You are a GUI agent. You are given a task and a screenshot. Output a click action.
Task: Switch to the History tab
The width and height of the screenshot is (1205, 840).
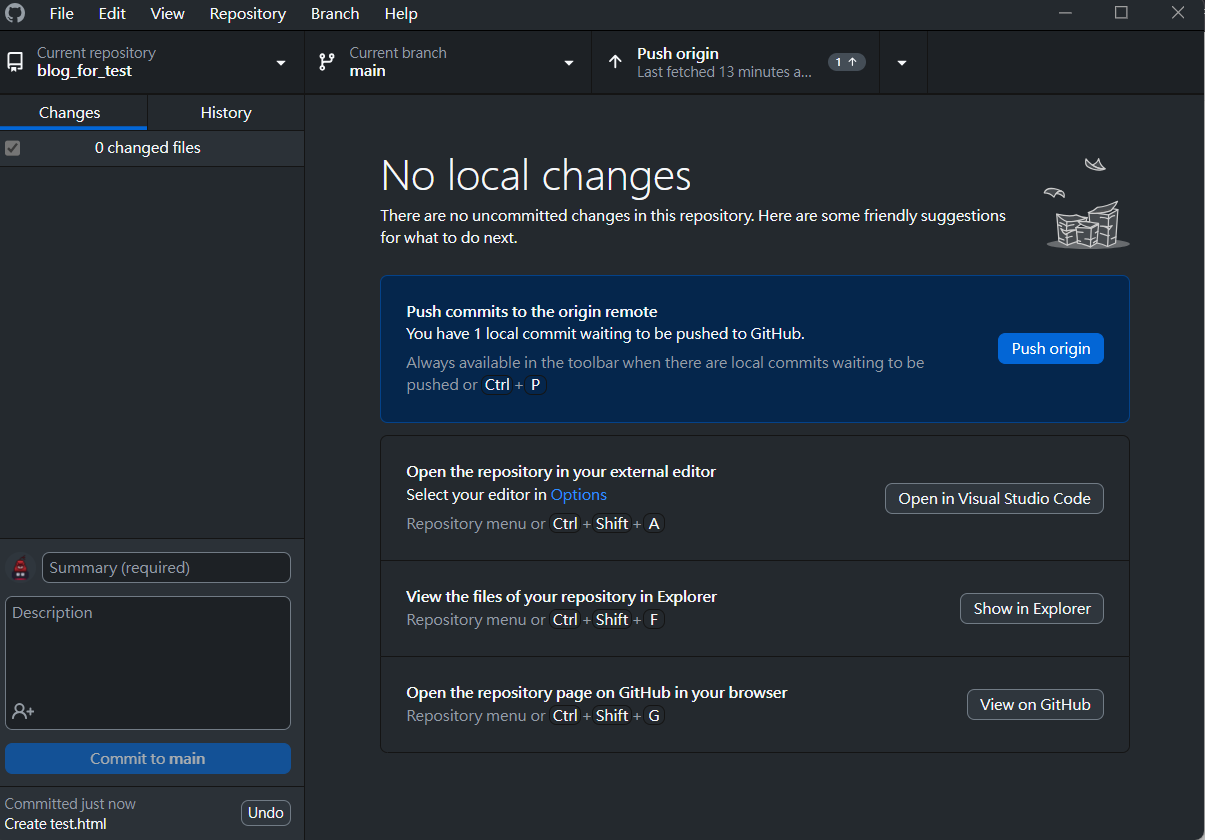(x=226, y=113)
